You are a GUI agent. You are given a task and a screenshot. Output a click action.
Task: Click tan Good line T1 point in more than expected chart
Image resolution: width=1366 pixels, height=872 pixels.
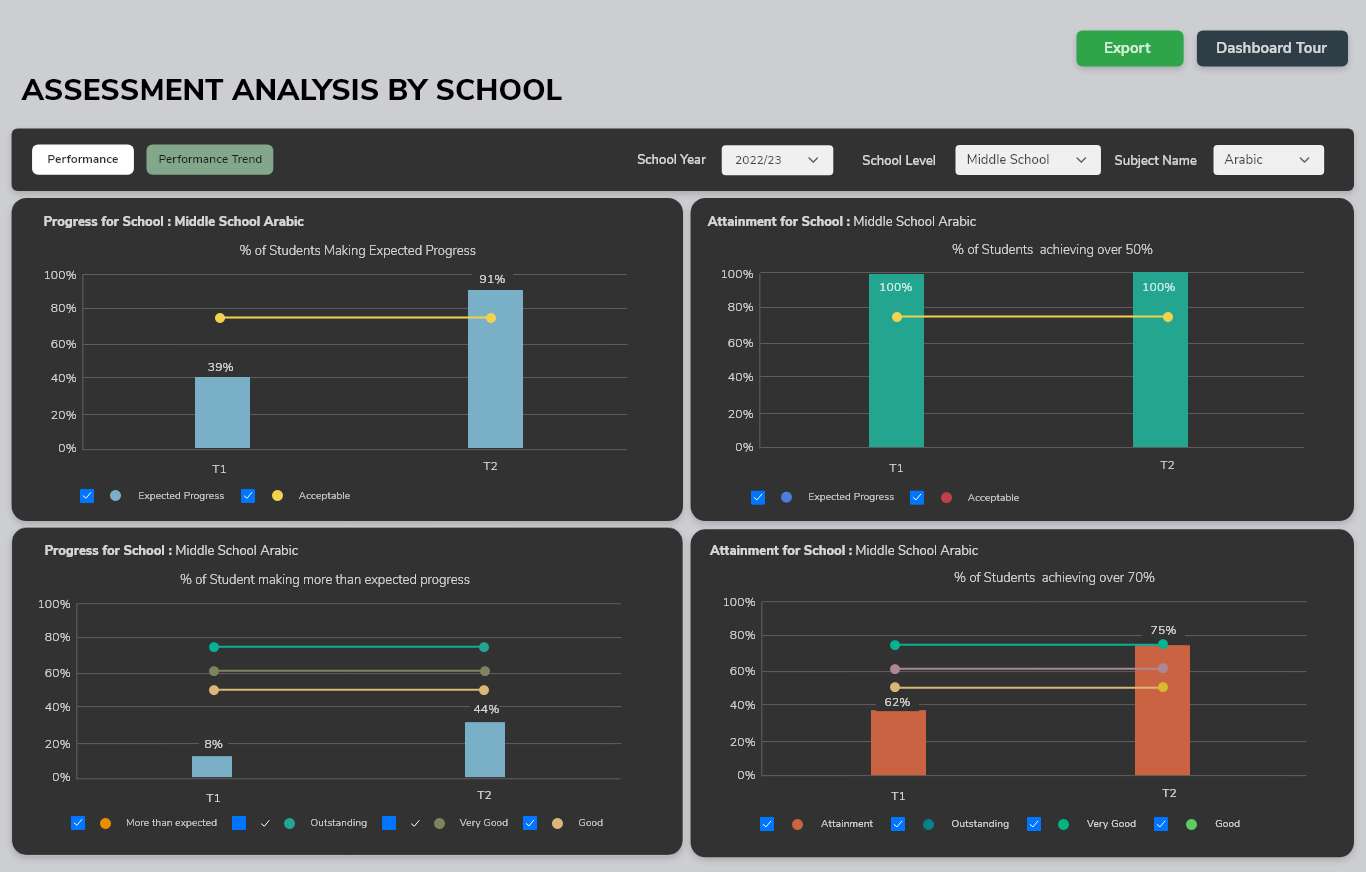coord(214,690)
